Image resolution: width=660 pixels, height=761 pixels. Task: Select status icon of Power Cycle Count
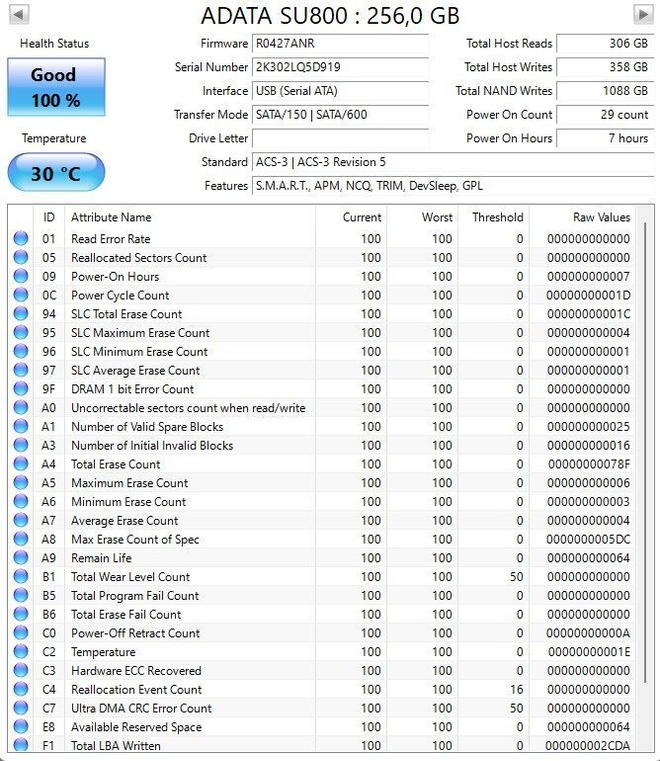[x=21, y=295]
